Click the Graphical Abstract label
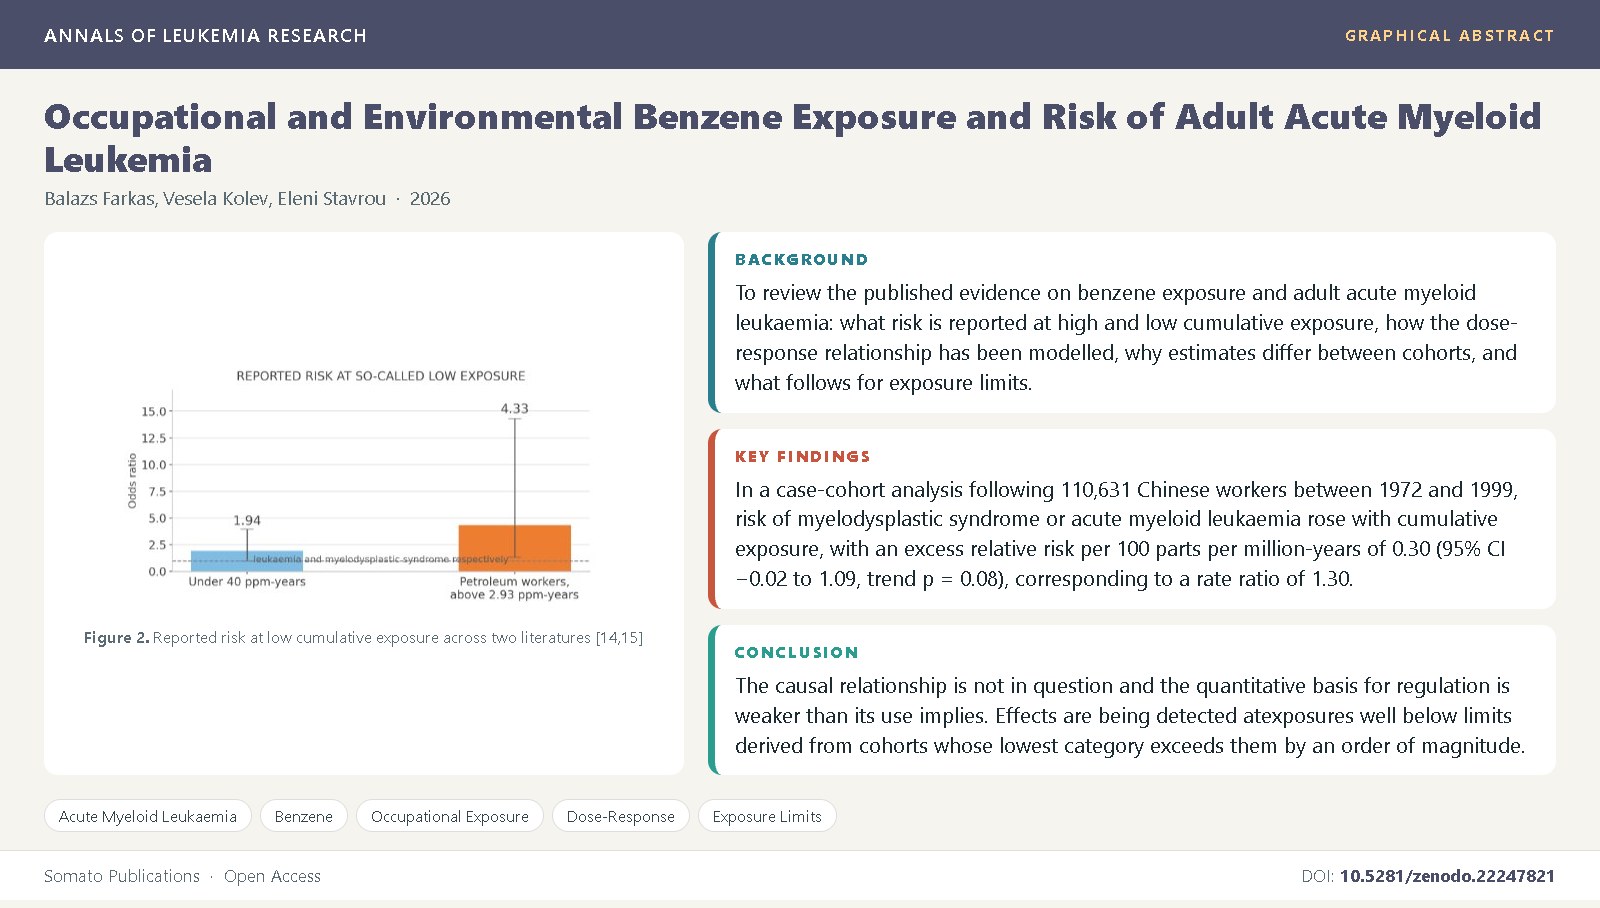The image size is (1600, 908). point(1450,35)
